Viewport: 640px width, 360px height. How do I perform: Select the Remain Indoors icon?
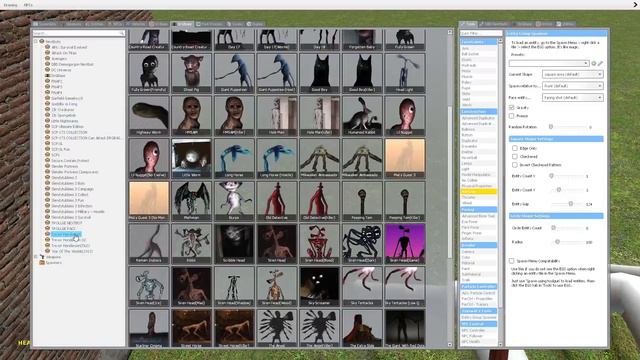149,243
